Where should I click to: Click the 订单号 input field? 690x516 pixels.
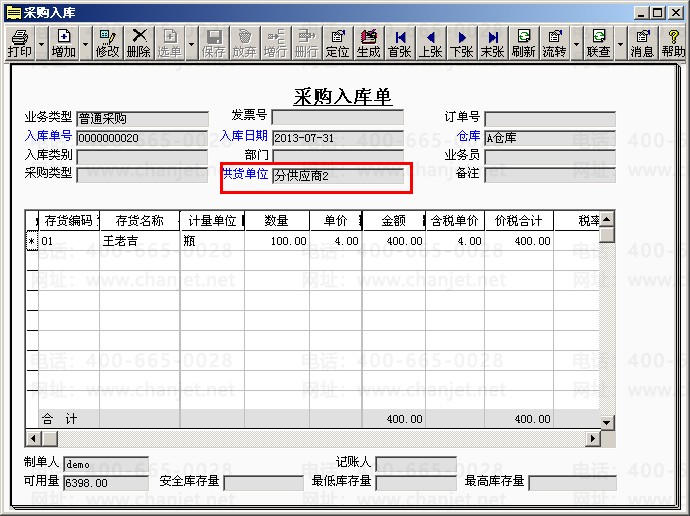550,119
